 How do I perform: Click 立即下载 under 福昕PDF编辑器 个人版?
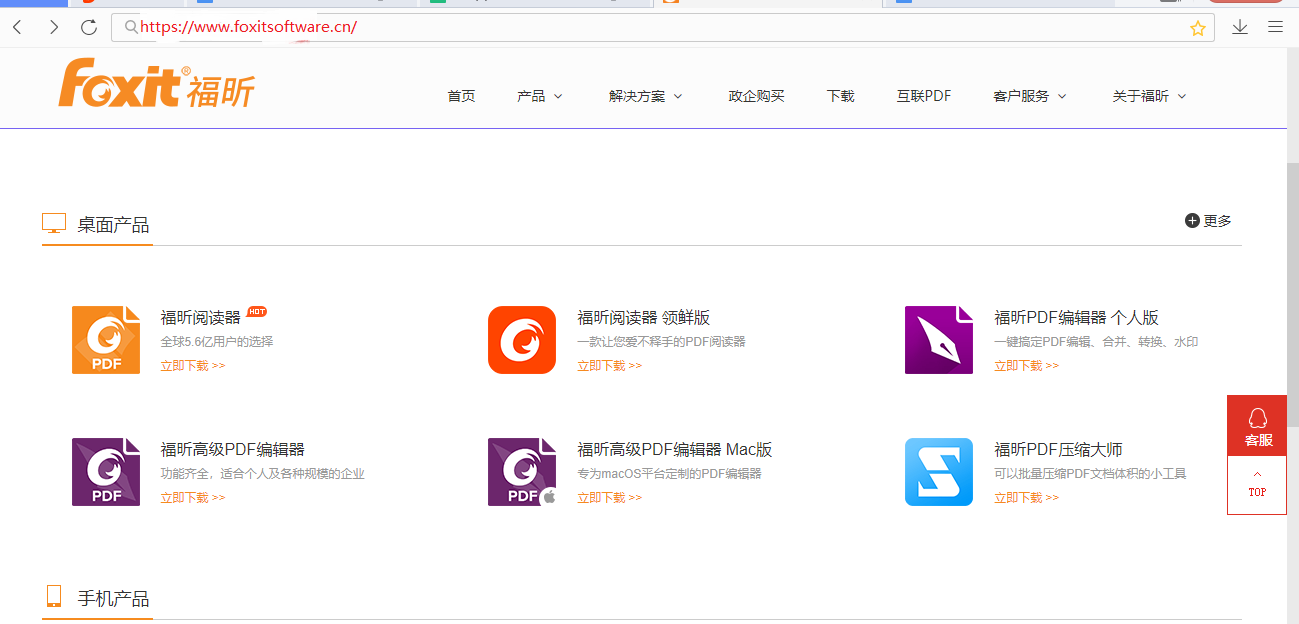(x=1026, y=366)
